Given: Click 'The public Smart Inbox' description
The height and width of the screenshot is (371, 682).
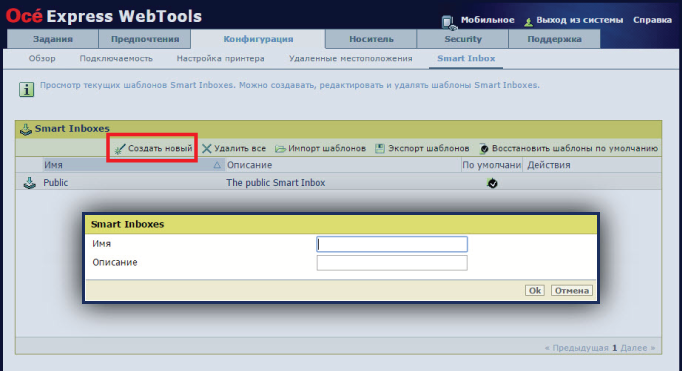Looking at the screenshot, I should (276, 183).
